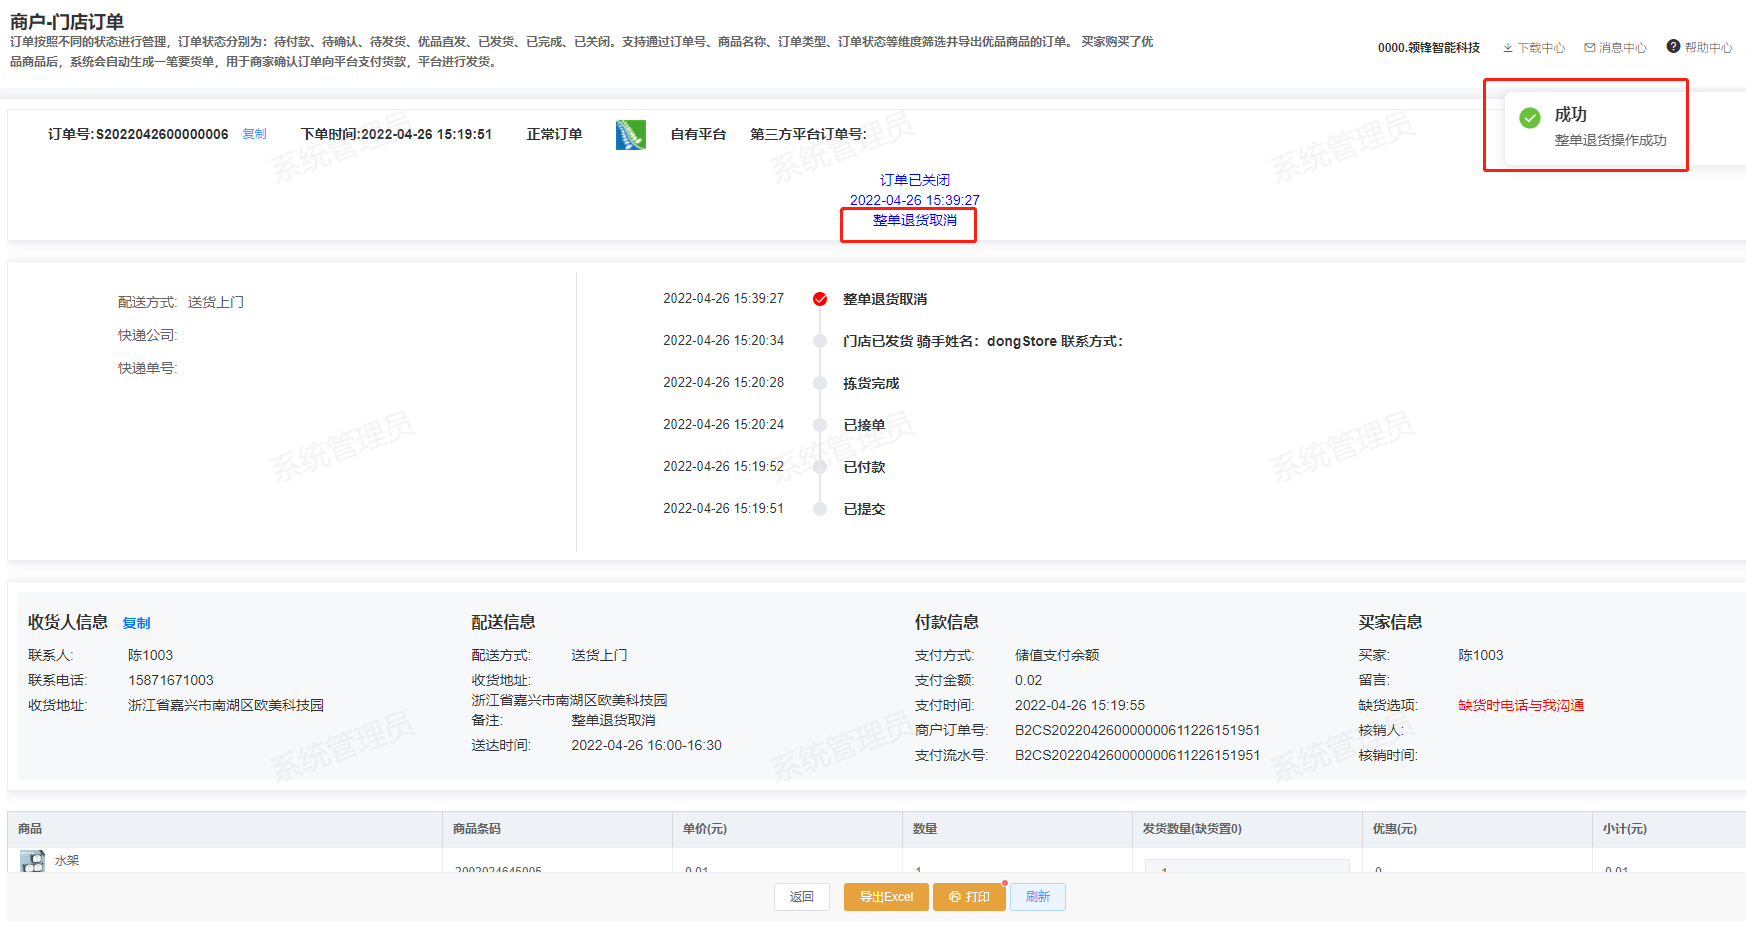Click the page title 商户-门店订单
Image resolution: width=1746 pixels, height=928 pixels.
pos(67,21)
